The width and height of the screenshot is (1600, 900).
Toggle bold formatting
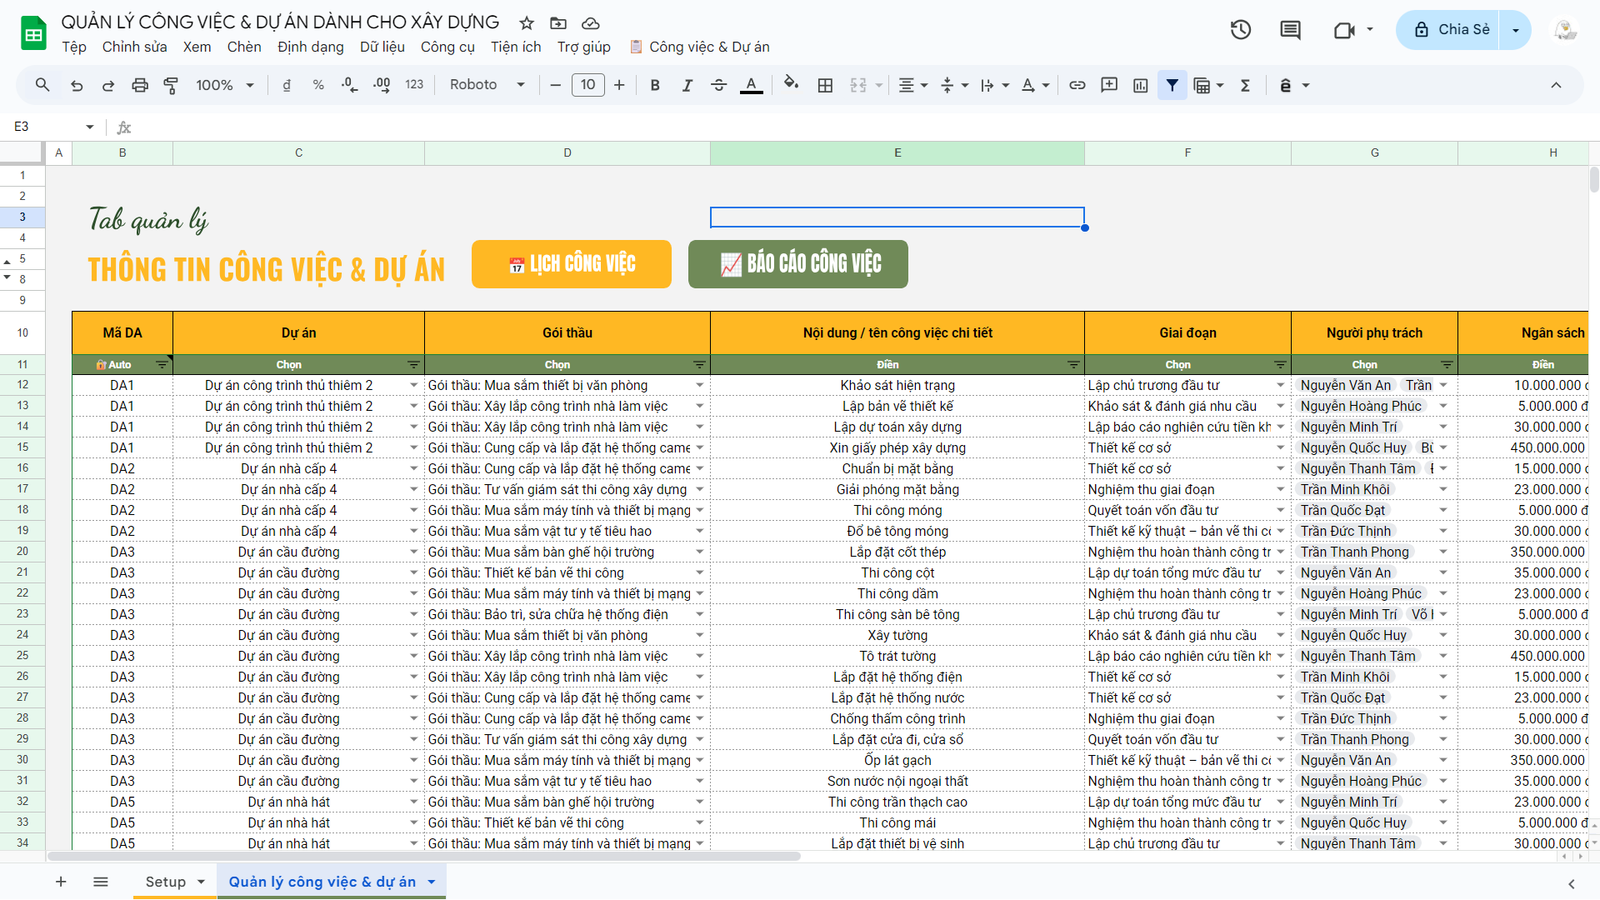(x=655, y=86)
